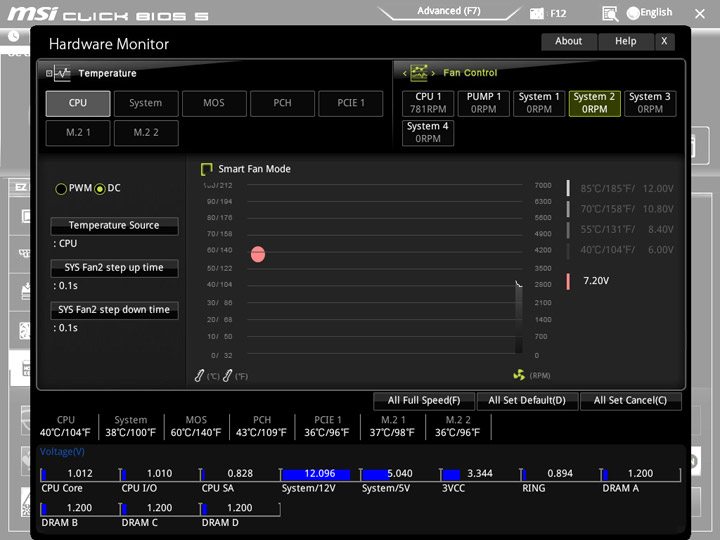720x540 pixels.
Task: Select the PWM radio button
Action: [x=61, y=189]
